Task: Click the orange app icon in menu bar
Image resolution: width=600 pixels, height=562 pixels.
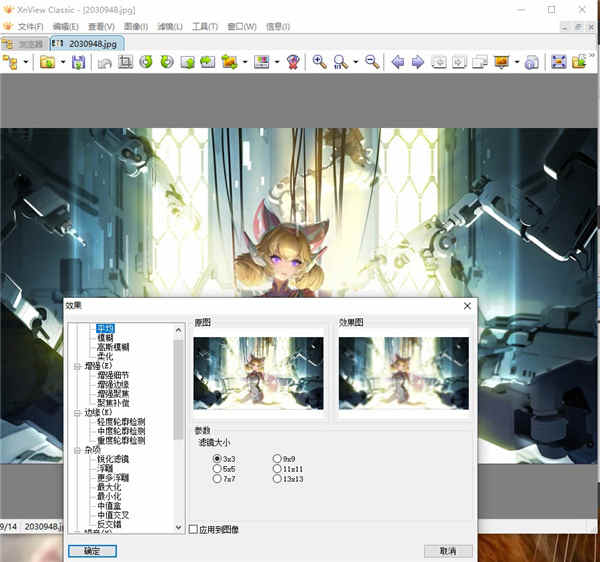Action: [8, 26]
